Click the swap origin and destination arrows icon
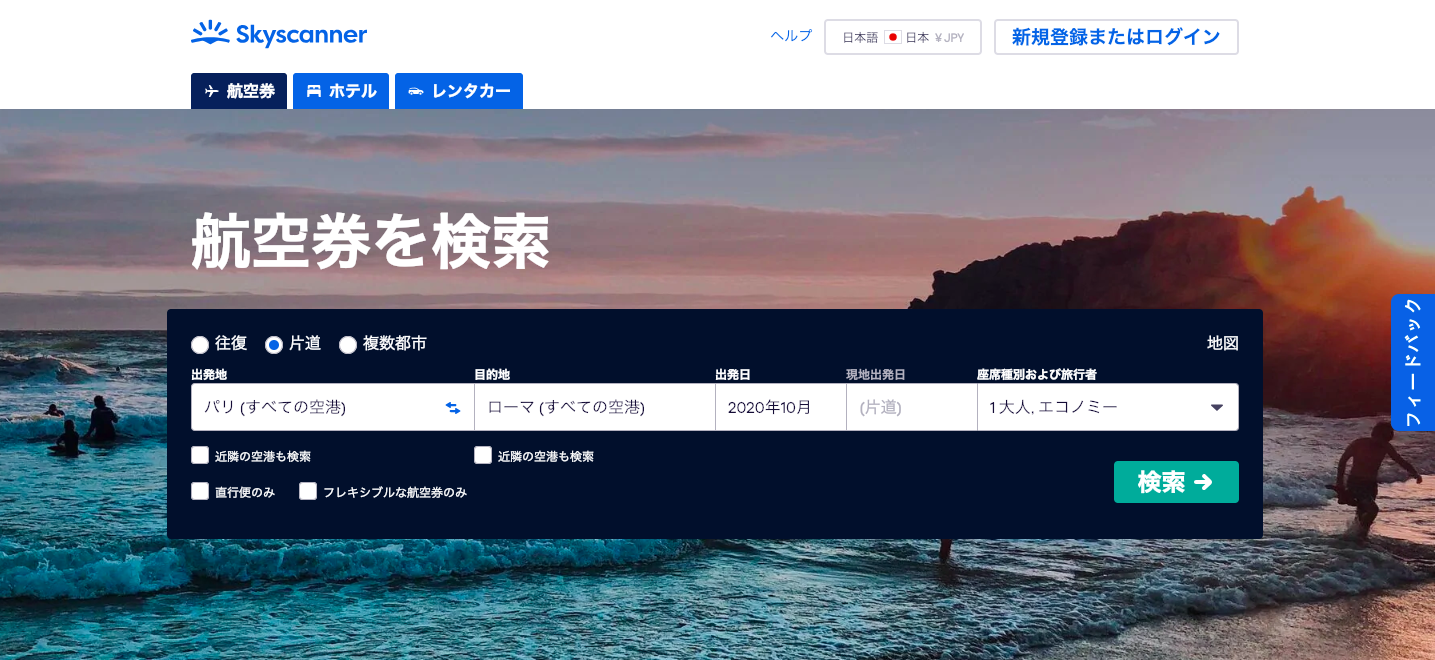The image size is (1435, 660). (x=453, y=408)
